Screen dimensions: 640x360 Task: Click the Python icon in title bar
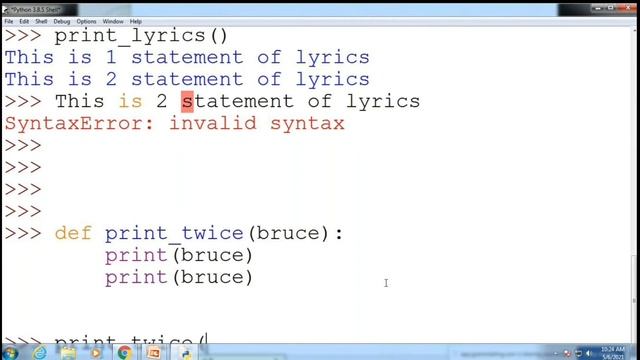pos(5,9)
